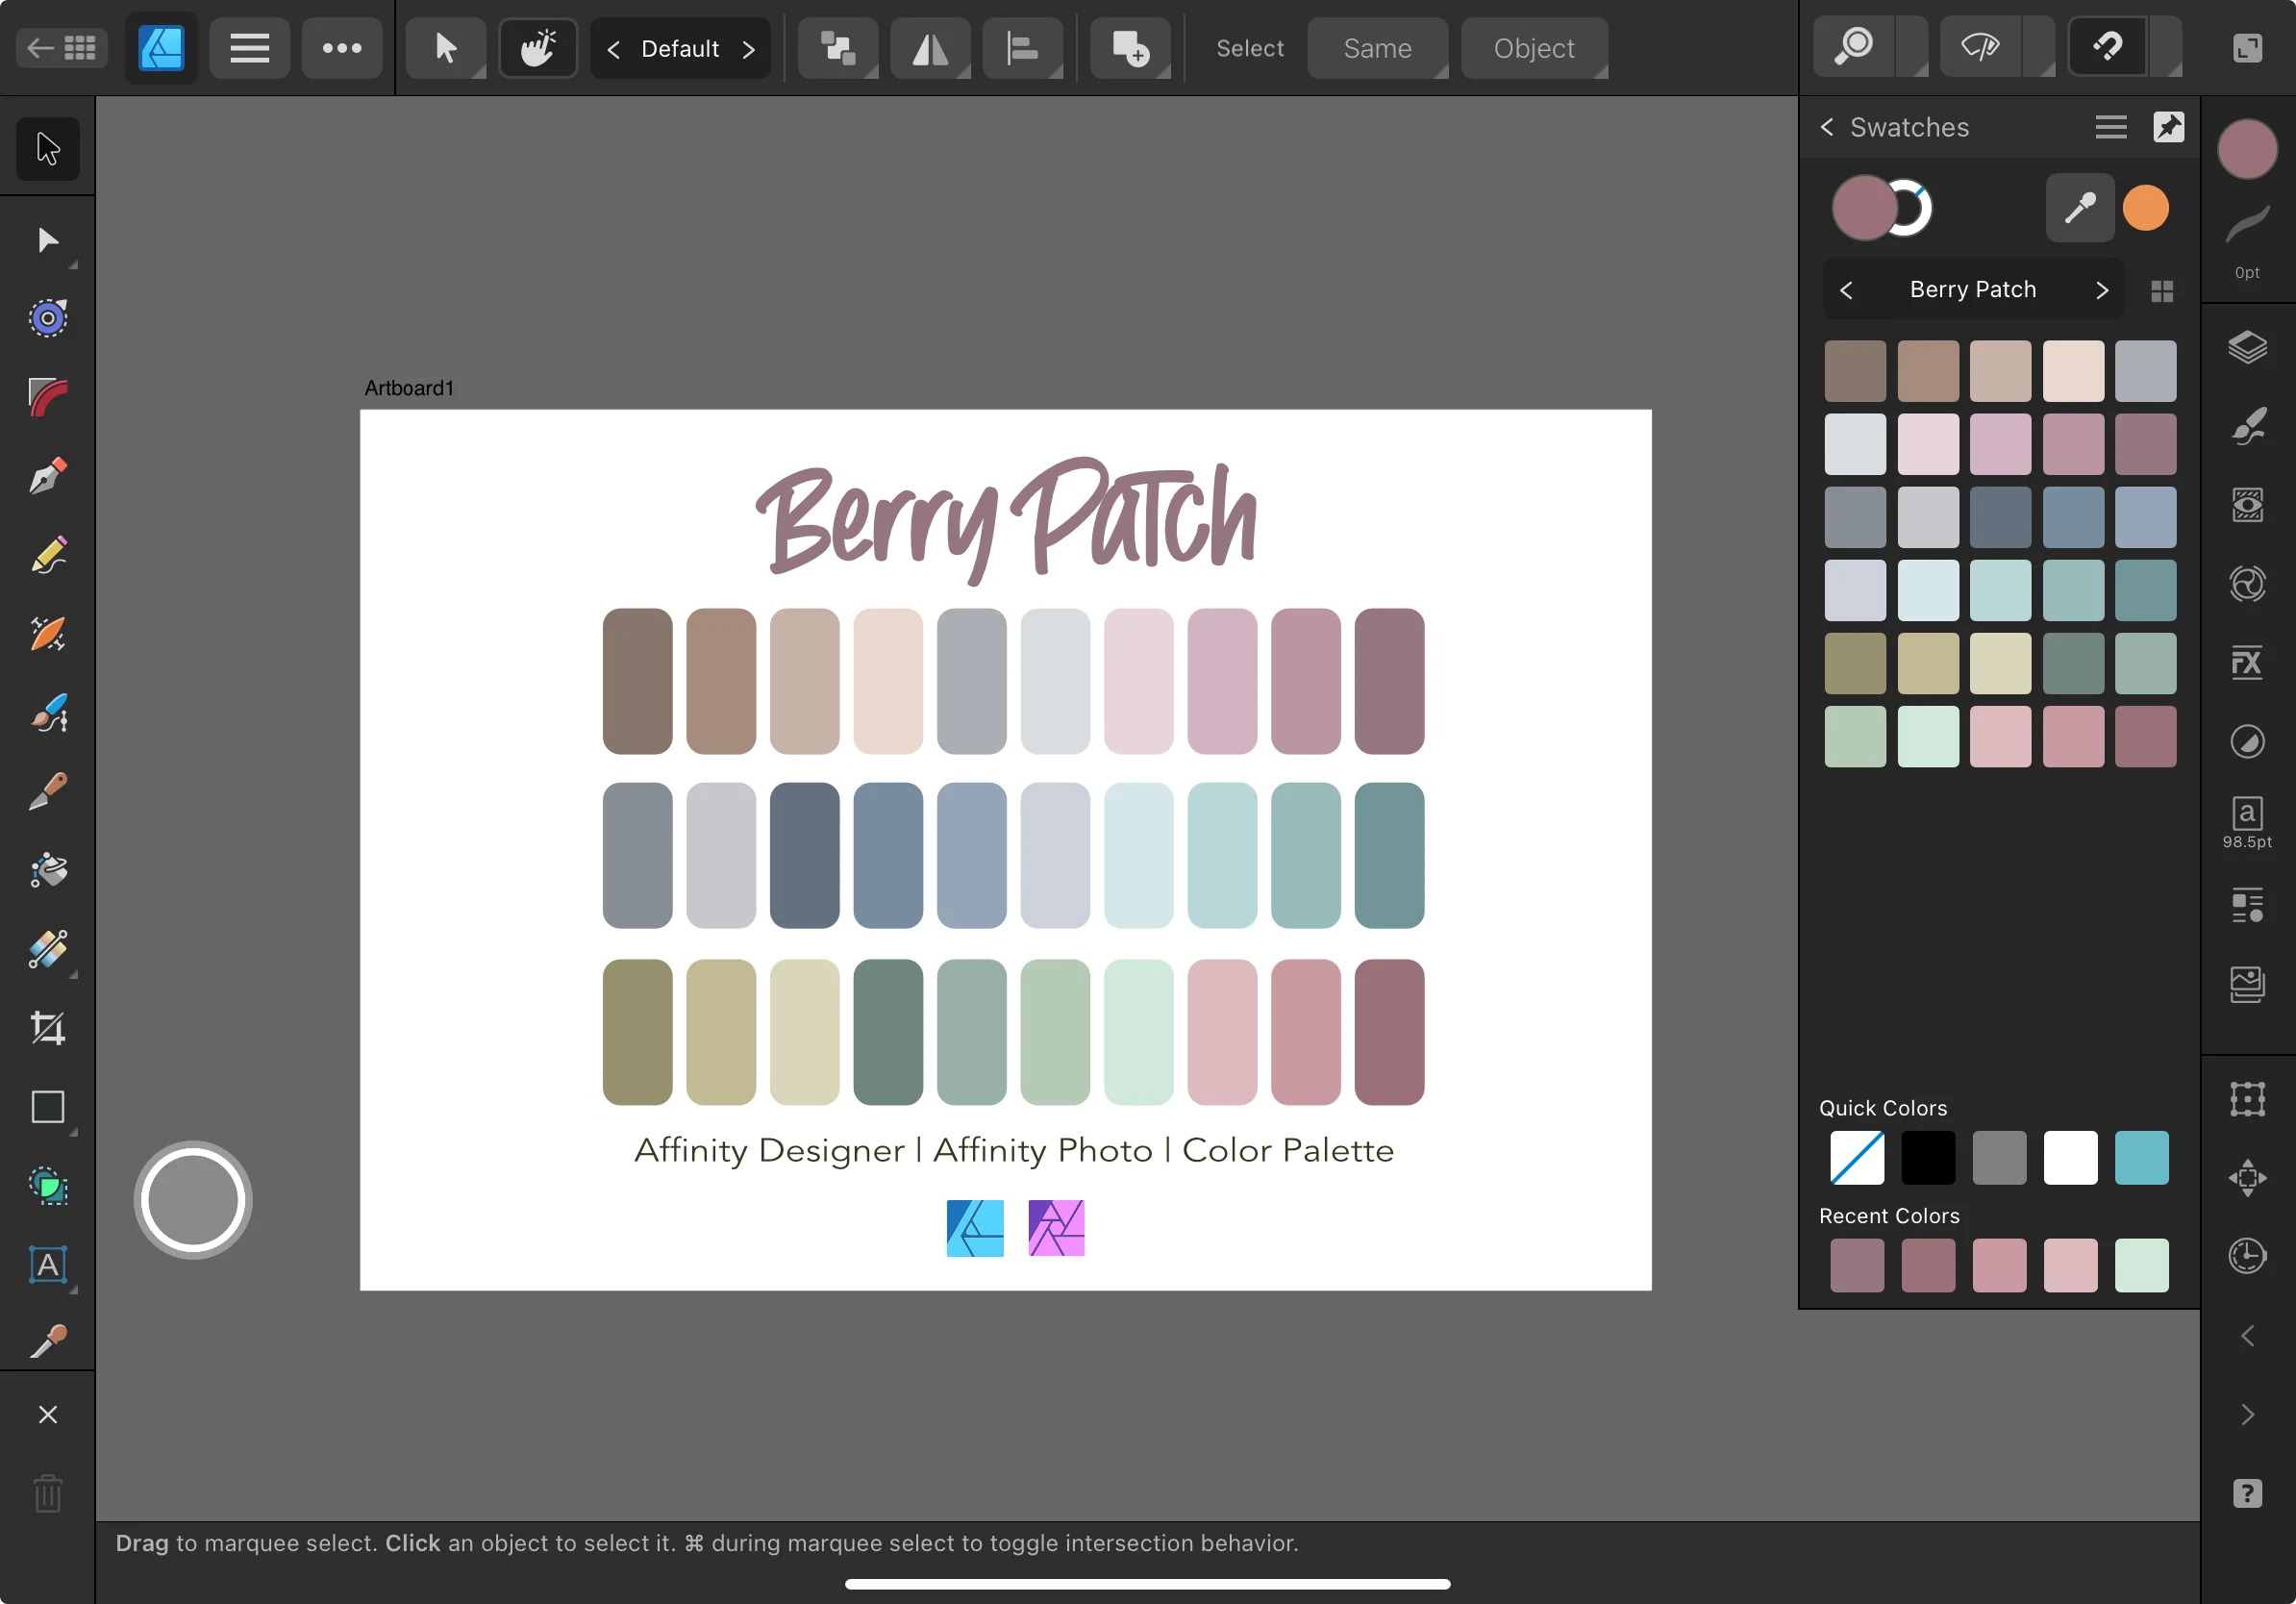Select the Crop tool
This screenshot has width=2296, height=1604.
coord(47,1028)
